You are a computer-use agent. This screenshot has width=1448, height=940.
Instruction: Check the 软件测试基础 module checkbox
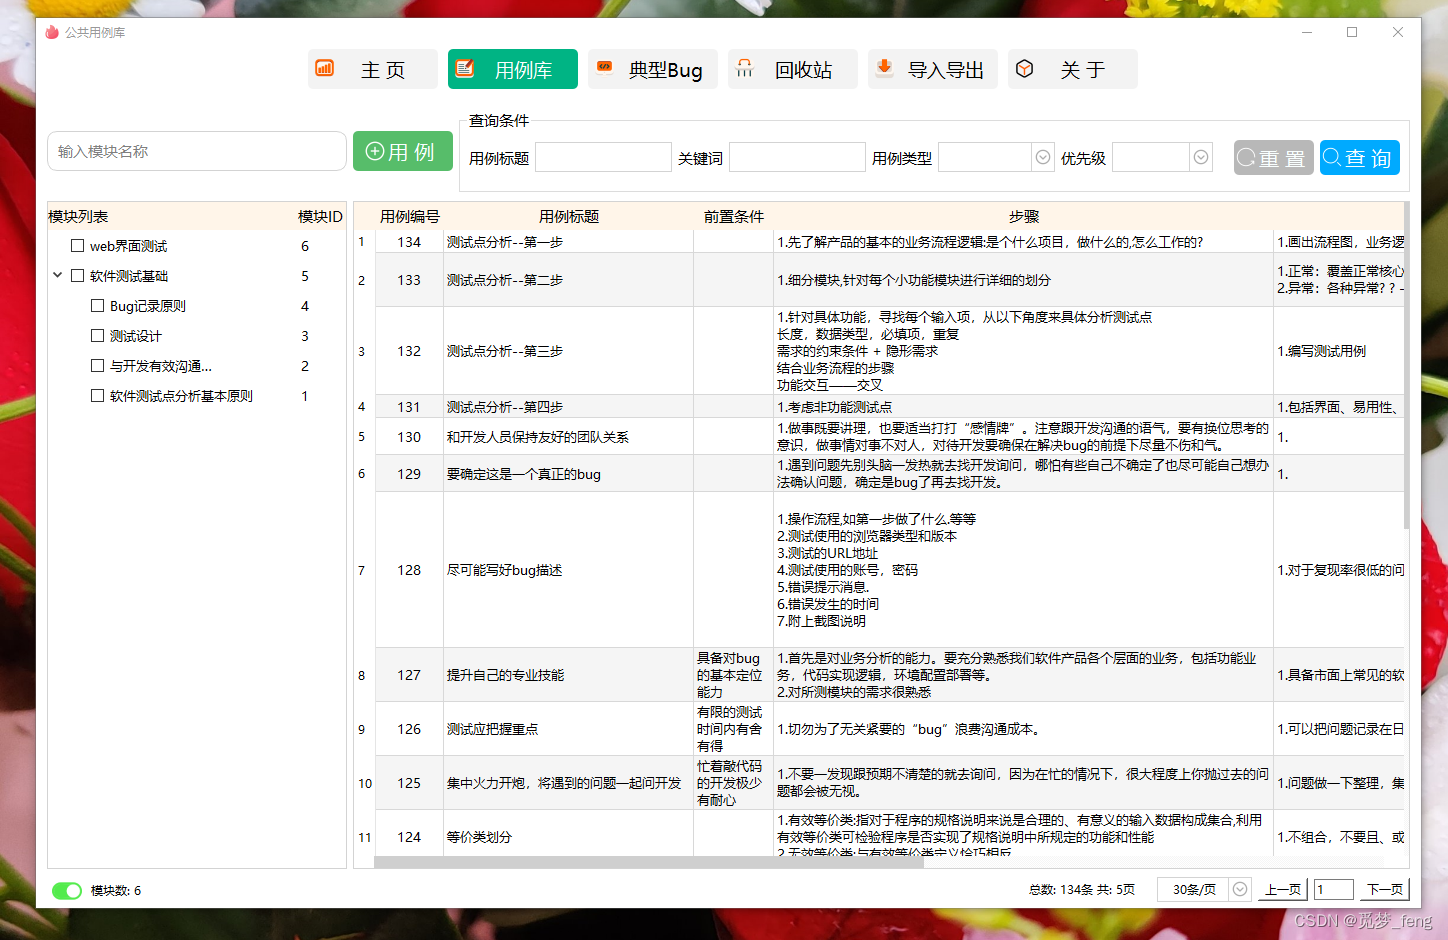coord(77,275)
